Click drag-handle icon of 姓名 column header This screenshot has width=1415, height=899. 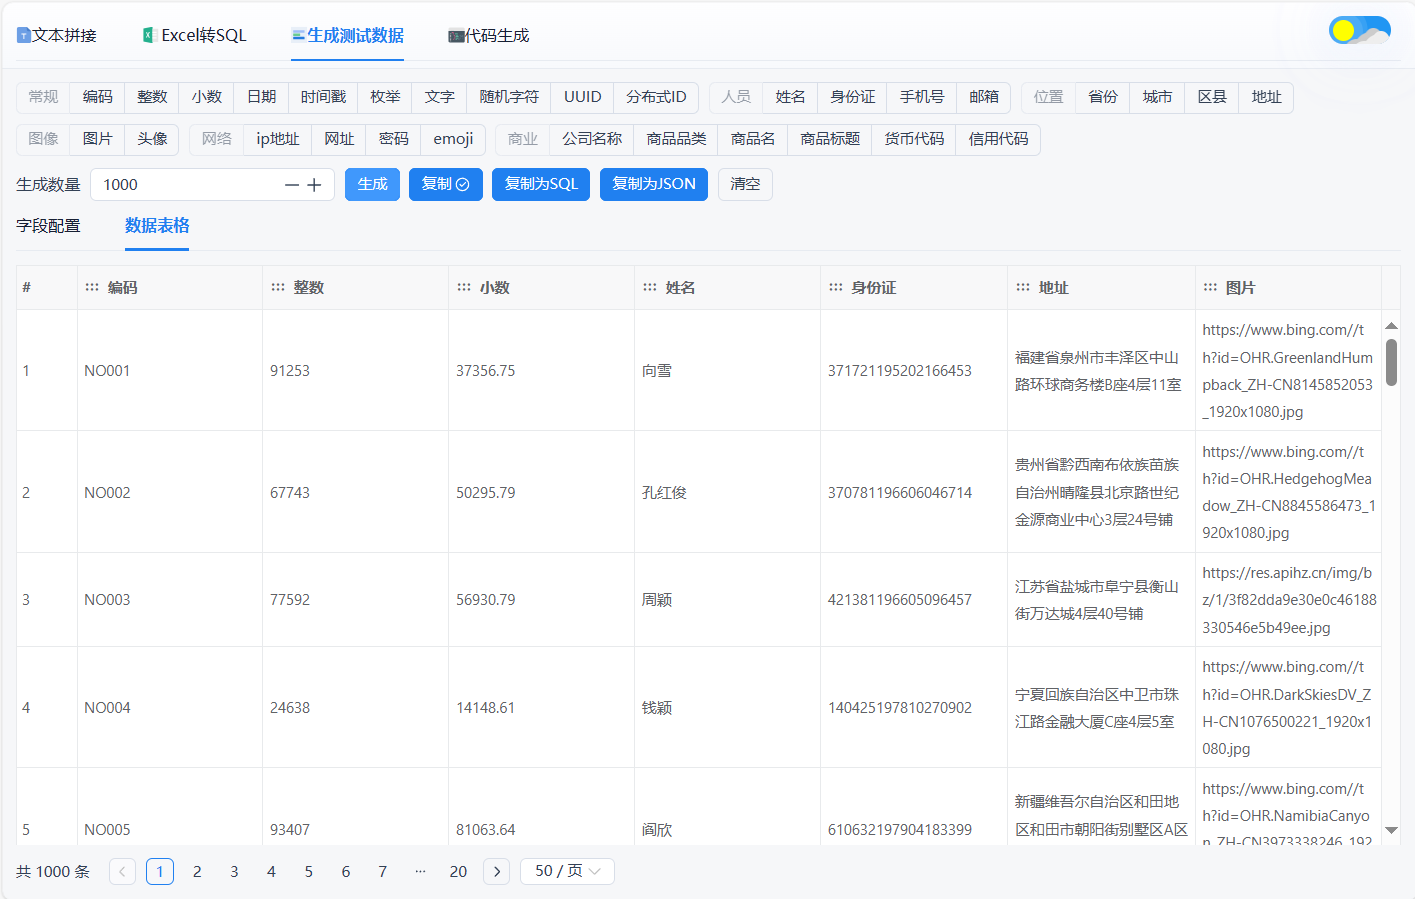650,287
